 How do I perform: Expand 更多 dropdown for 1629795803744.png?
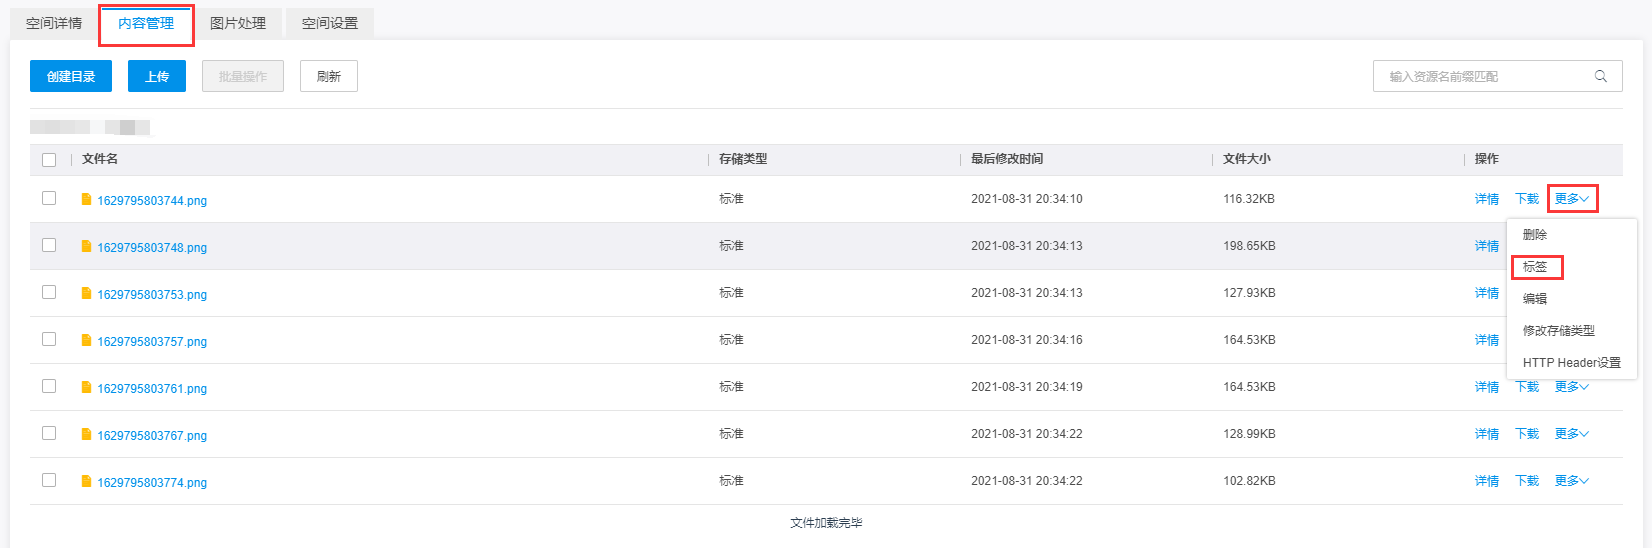coord(1571,199)
